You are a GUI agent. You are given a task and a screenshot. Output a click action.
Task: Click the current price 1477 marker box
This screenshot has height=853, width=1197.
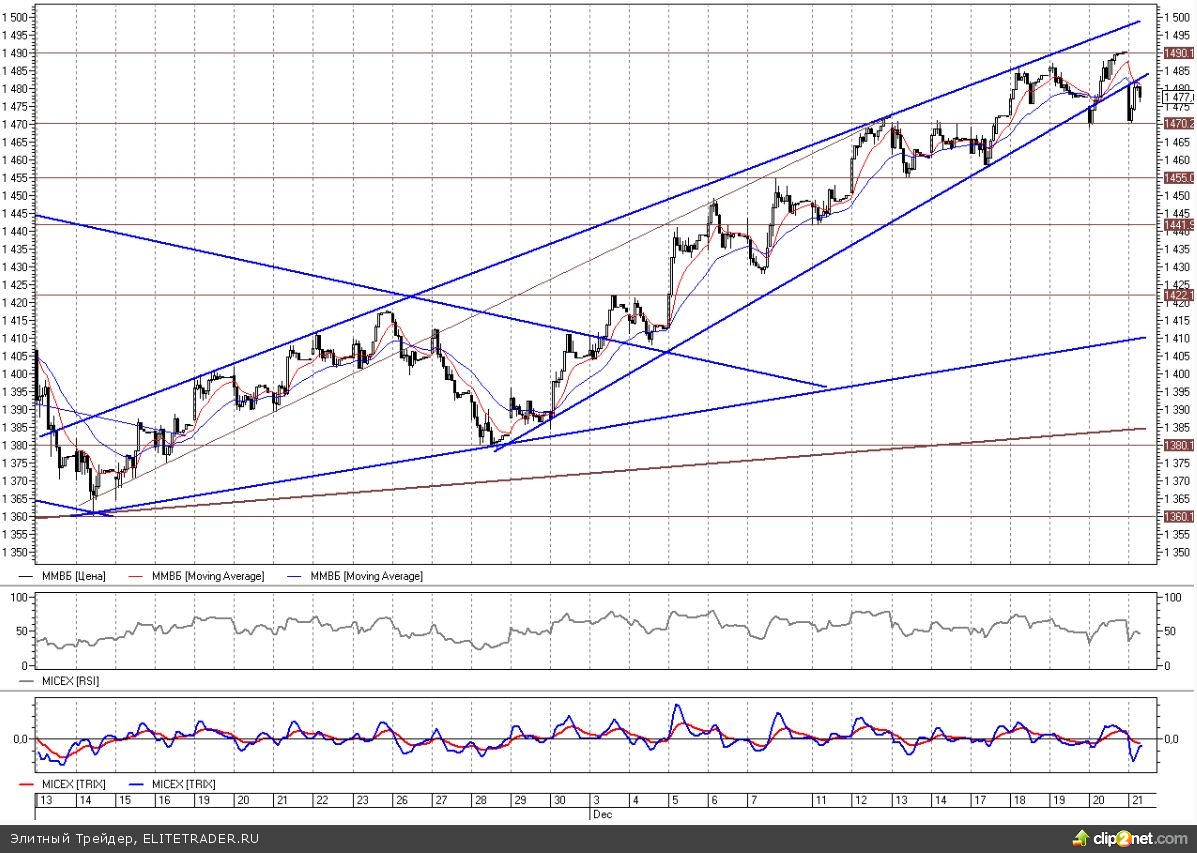pos(1177,98)
